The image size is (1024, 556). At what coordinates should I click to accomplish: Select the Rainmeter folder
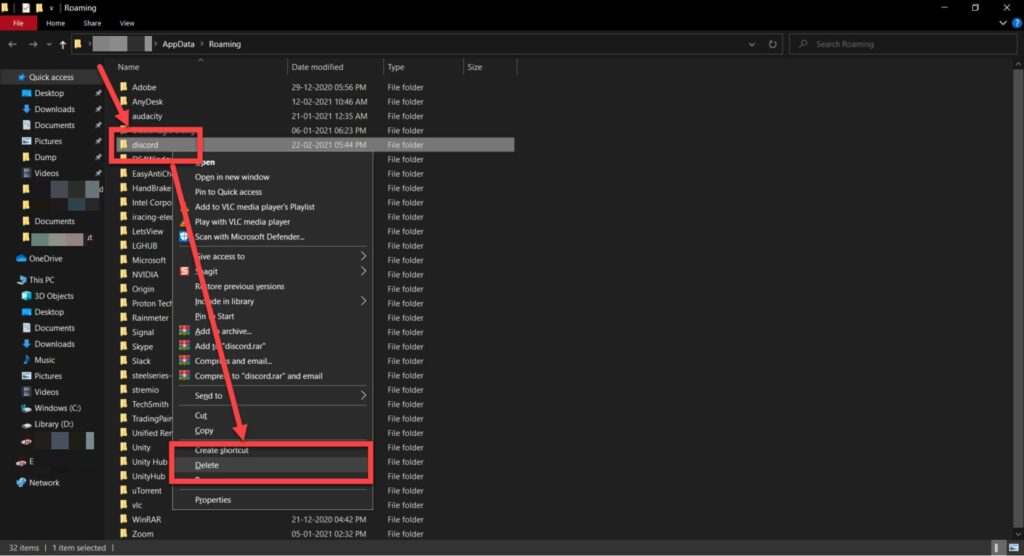(x=150, y=318)
